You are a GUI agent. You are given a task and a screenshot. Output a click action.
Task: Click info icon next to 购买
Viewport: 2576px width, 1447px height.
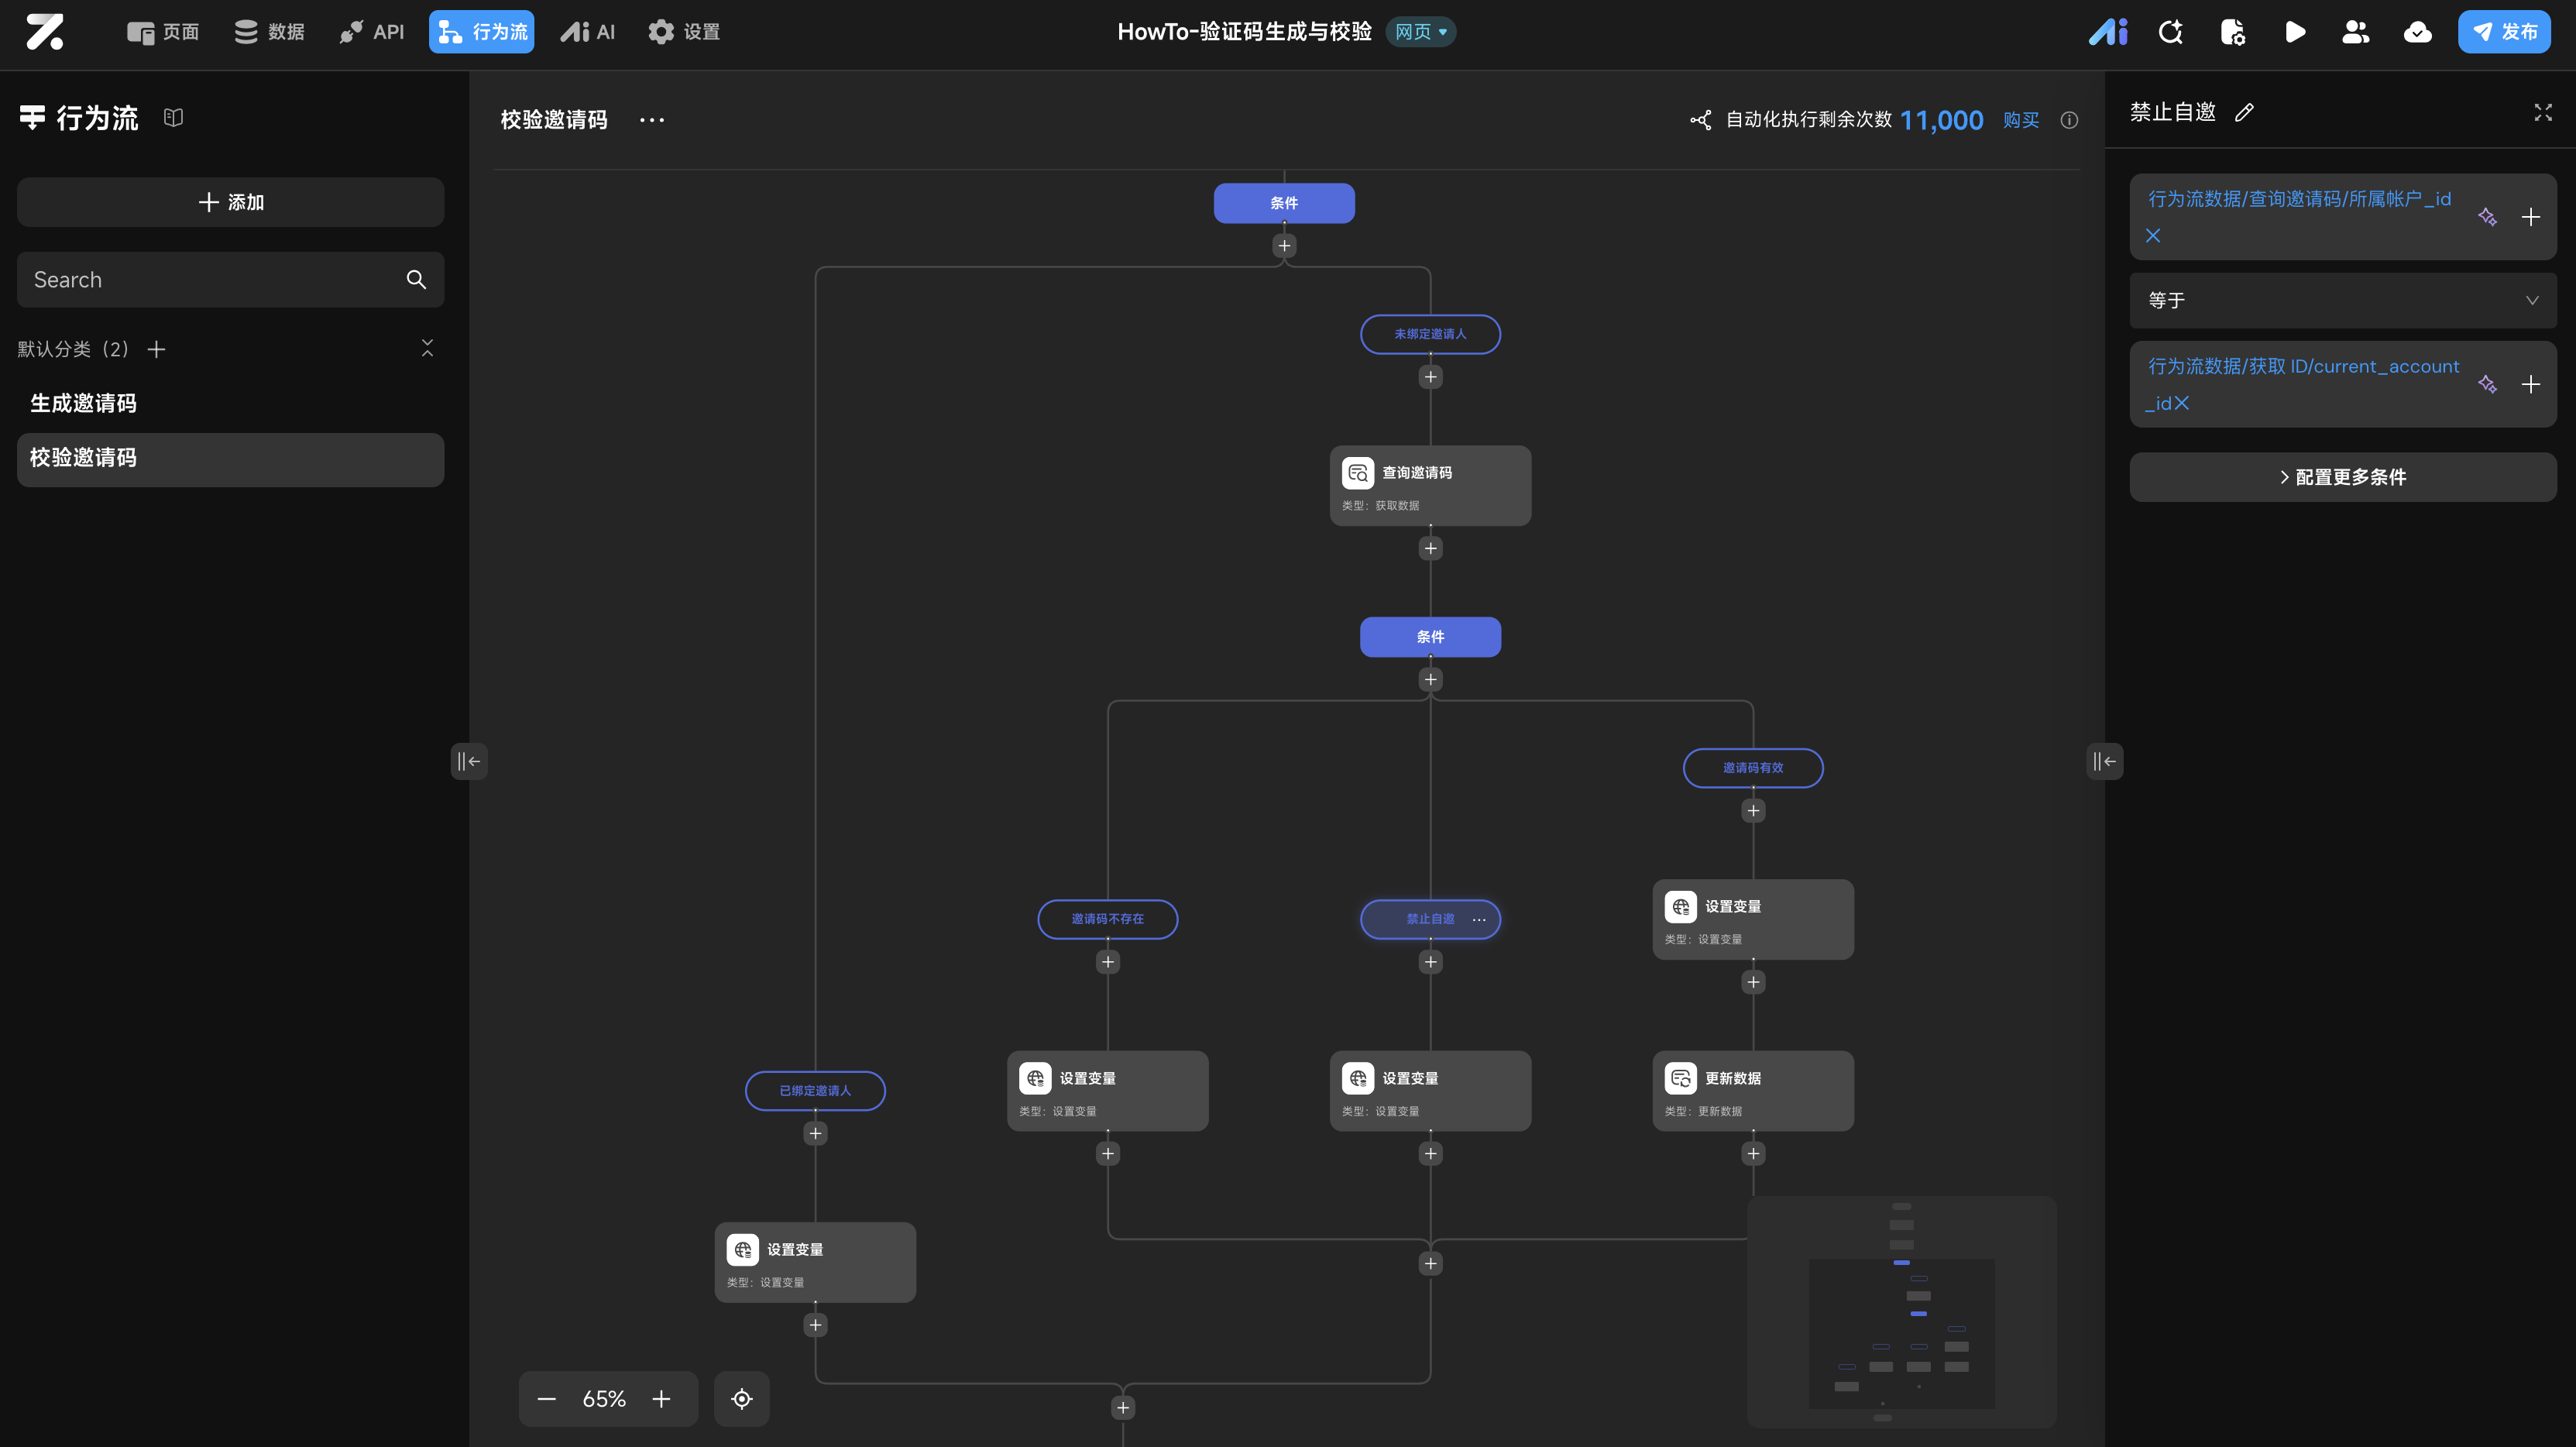[2069, 120]
